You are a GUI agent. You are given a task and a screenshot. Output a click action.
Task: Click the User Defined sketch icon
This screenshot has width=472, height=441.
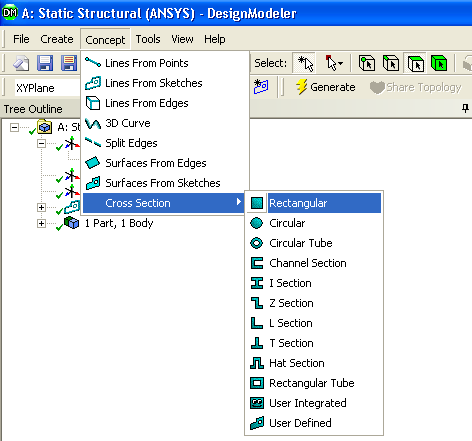point(257,423)
